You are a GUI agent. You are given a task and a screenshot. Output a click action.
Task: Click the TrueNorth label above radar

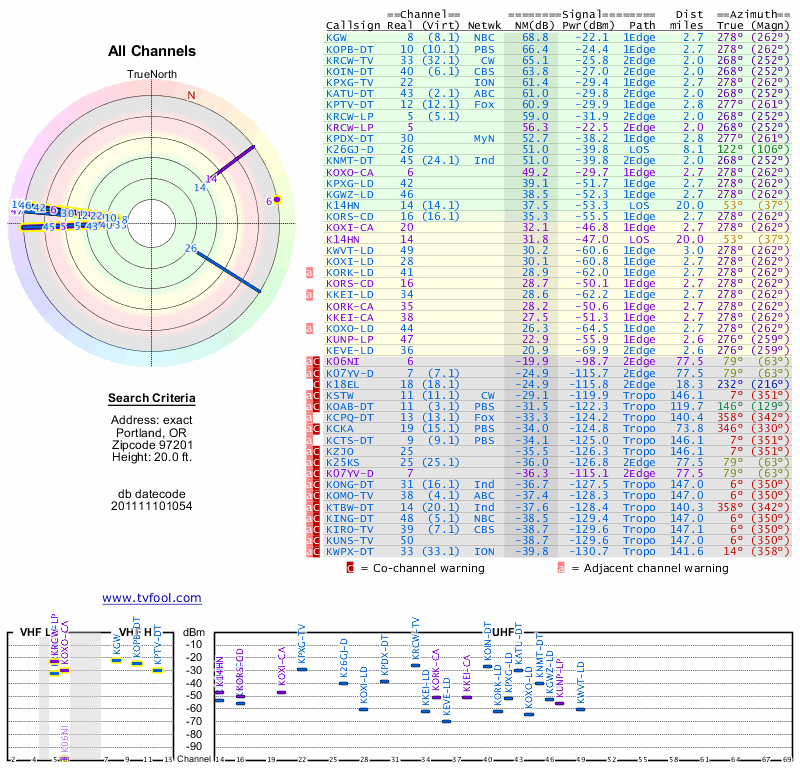coord(152,75)
